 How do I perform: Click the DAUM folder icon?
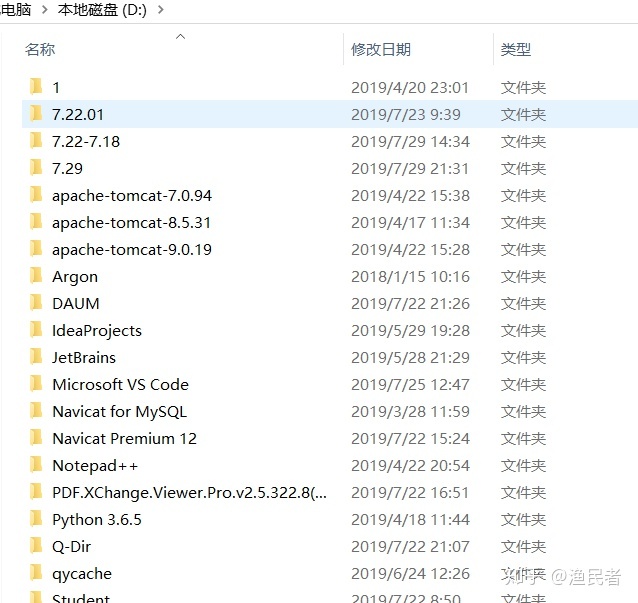coord(36,302)
